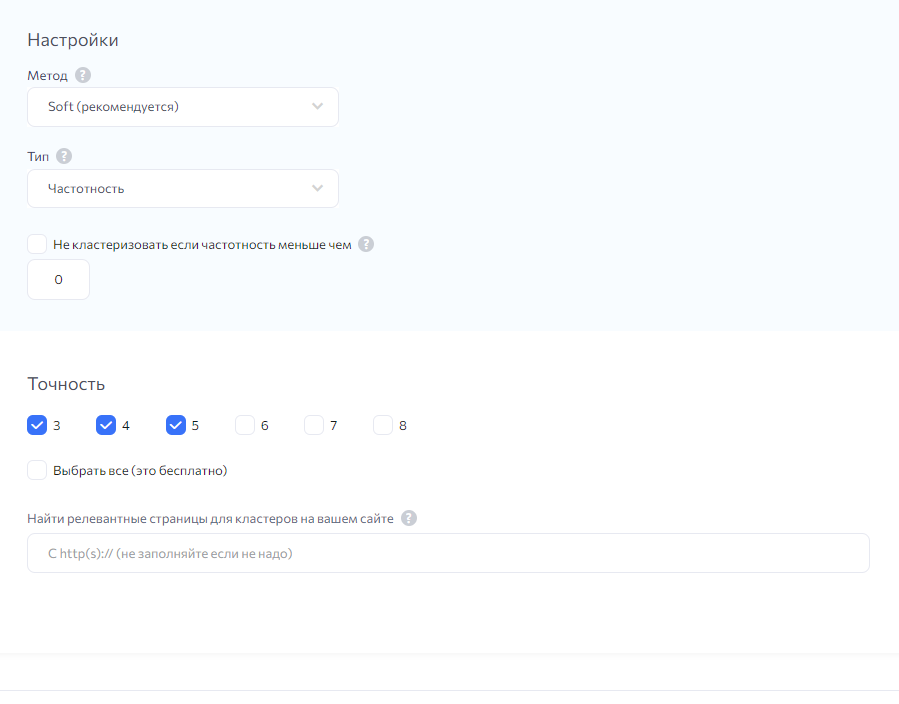Open the Метод dropdown showing Soft
The height and width of the screenshot is (704, 899).
click(x=183, y=107)
